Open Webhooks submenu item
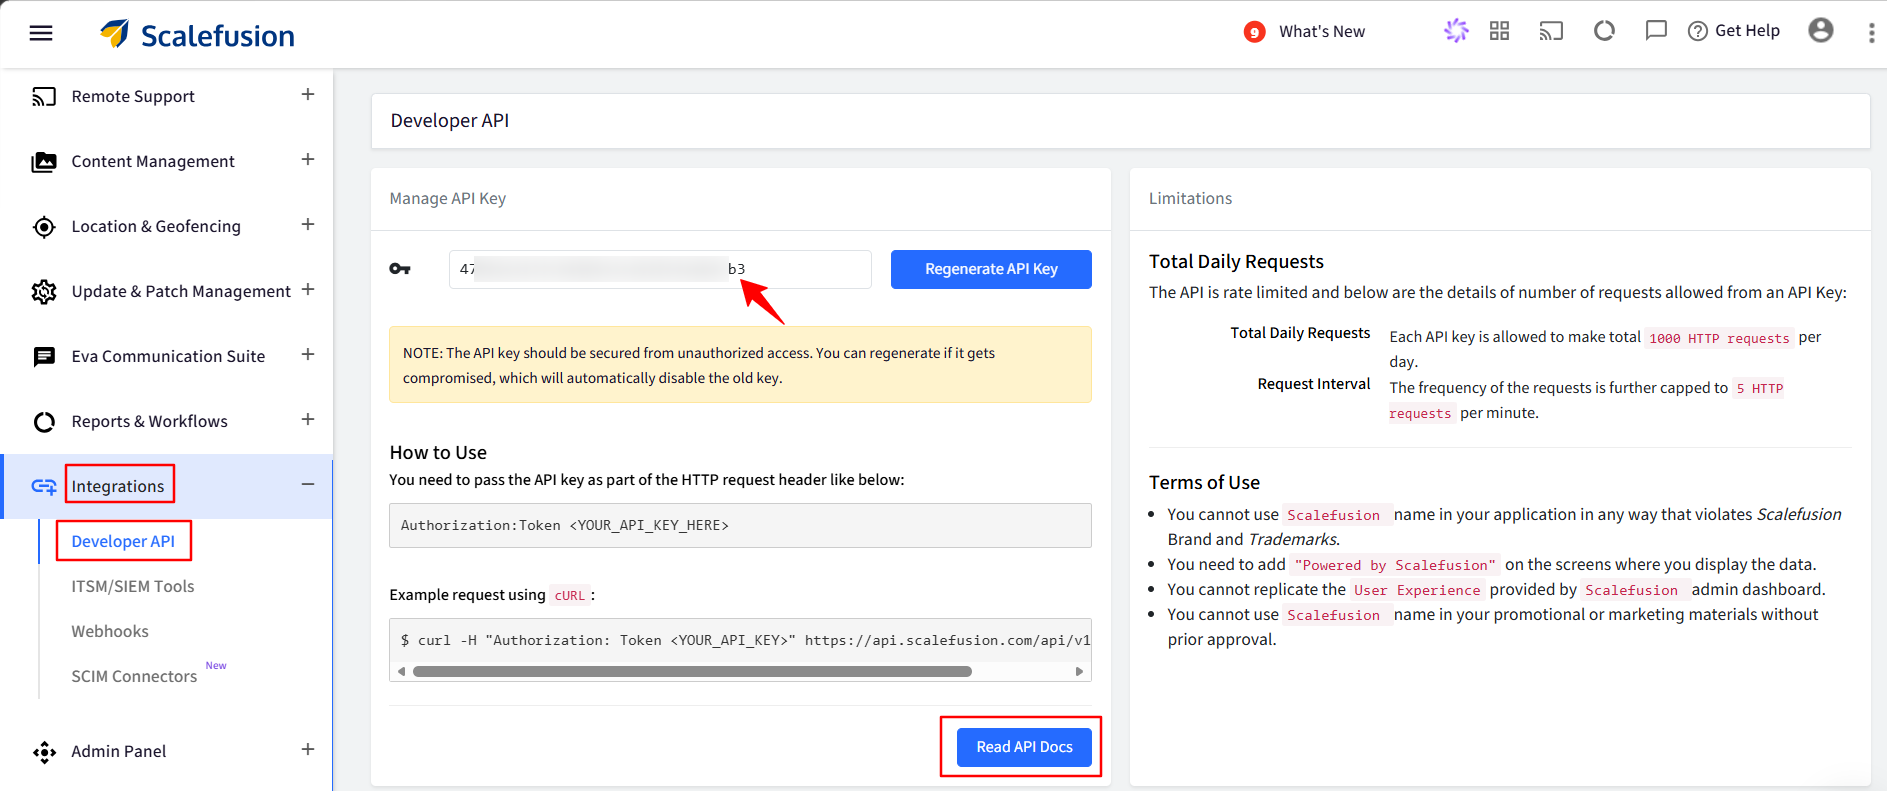This screenshot has width=1887, height=791. coord(110,632)
